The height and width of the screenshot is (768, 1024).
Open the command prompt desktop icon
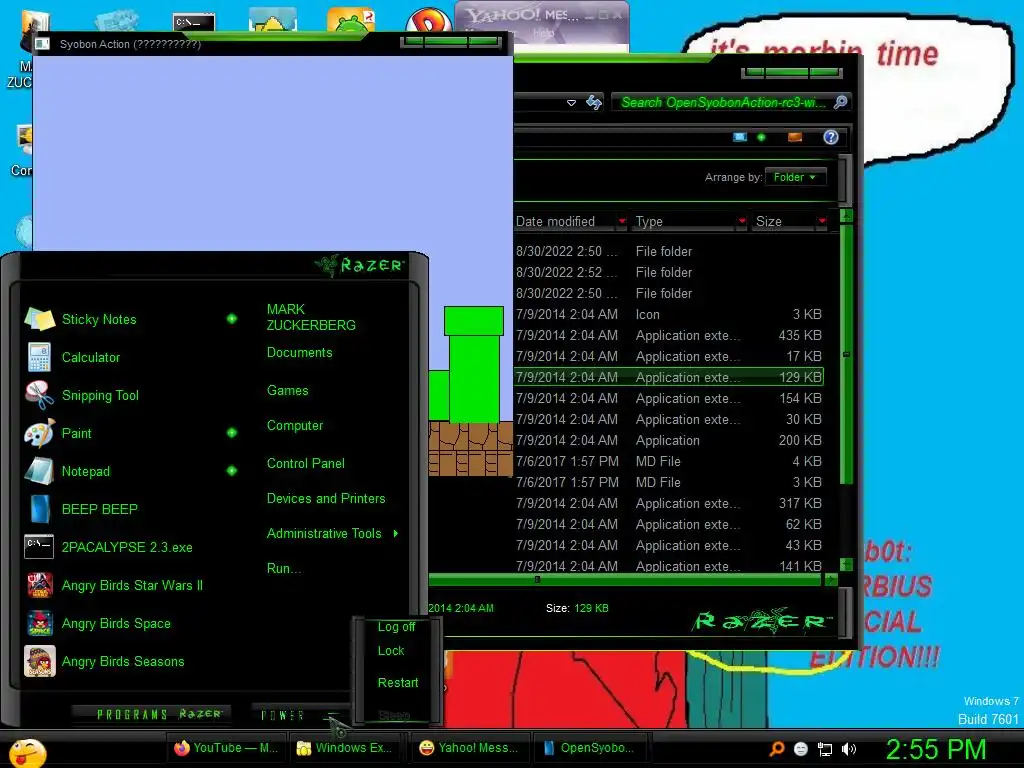point(194,22)
